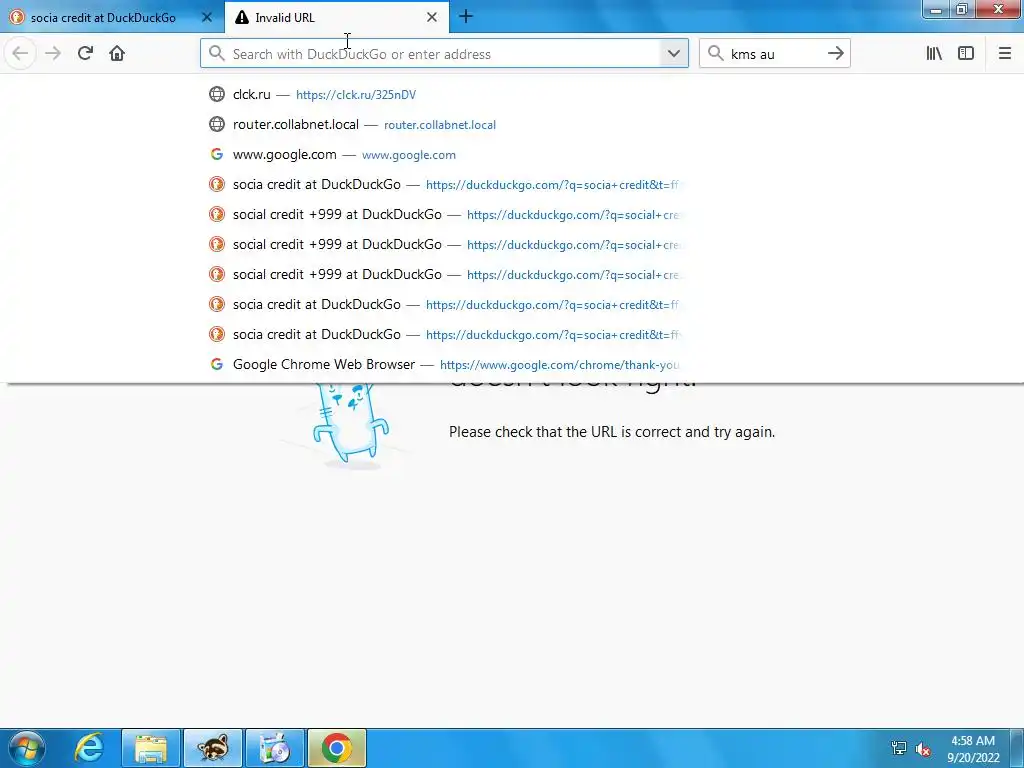Click the router.collabnet.local globe icon
Image resolution: width=1024 pixels, height=768 pixels.
pos(217,124)
